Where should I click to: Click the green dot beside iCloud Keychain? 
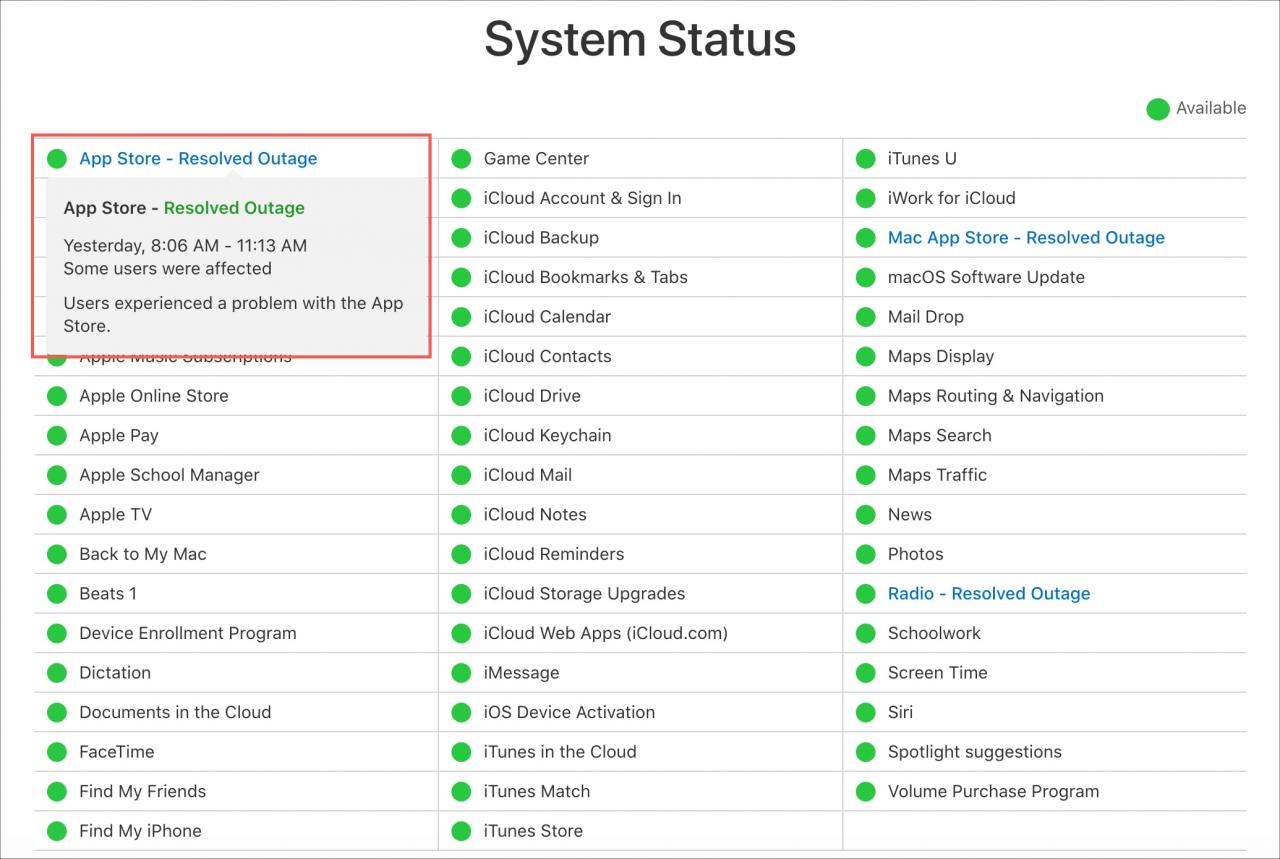(461, 436)
